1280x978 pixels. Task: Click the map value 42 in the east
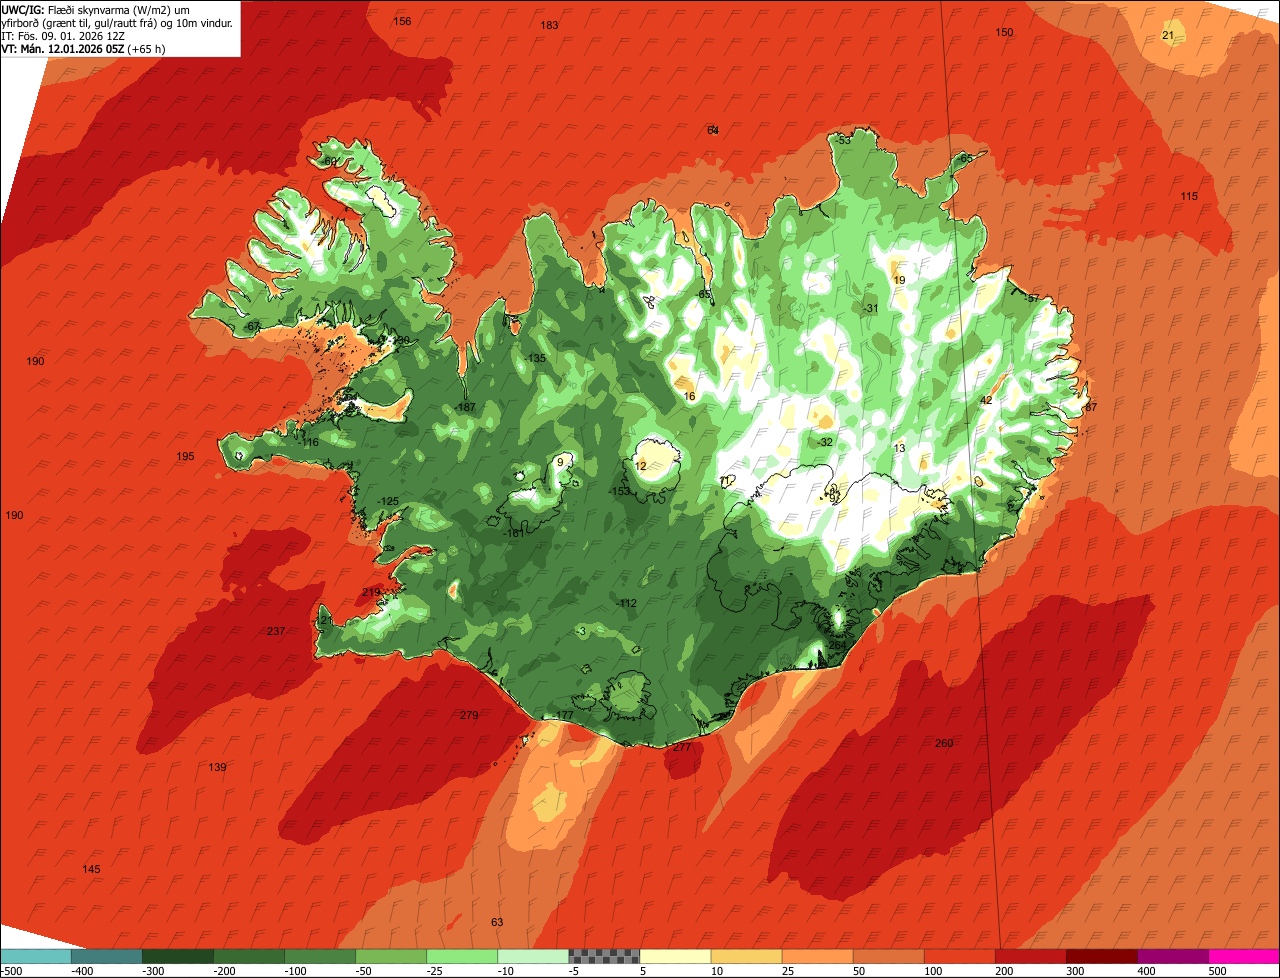click(985, 400)
